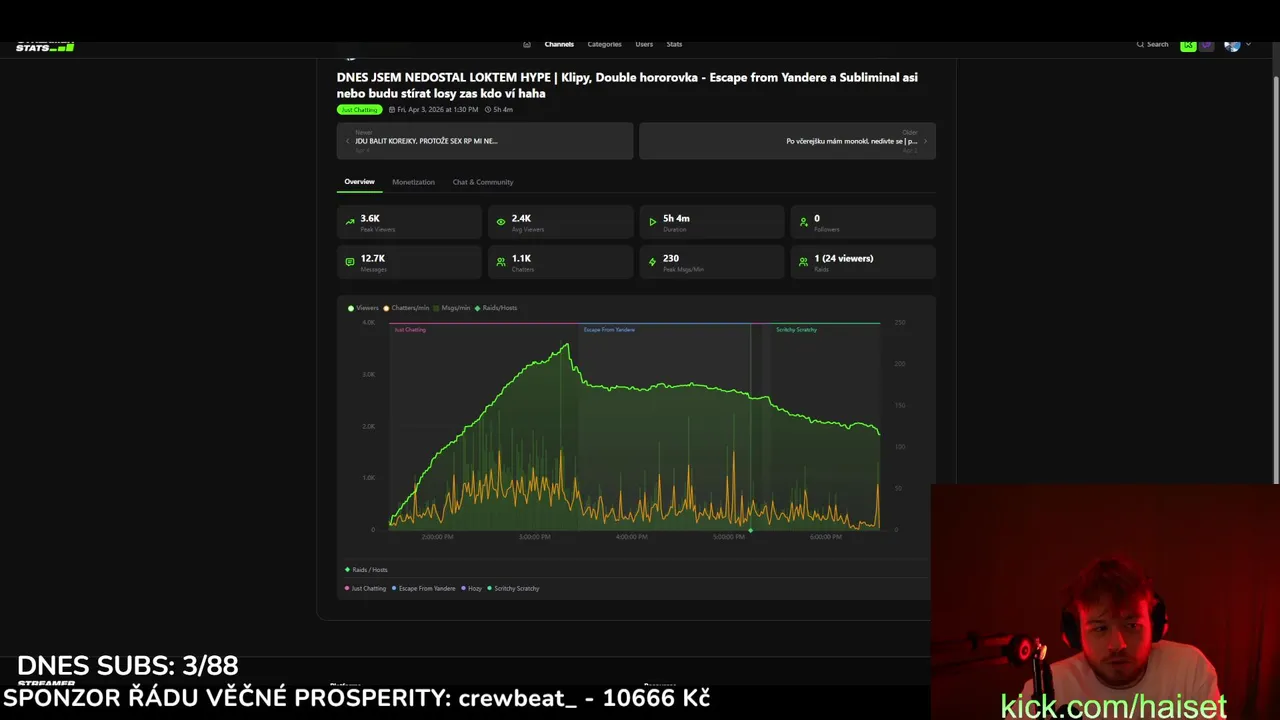Click the Avg Viewers eye icon
Screen dimensions: 1280x720
[501, 222]
